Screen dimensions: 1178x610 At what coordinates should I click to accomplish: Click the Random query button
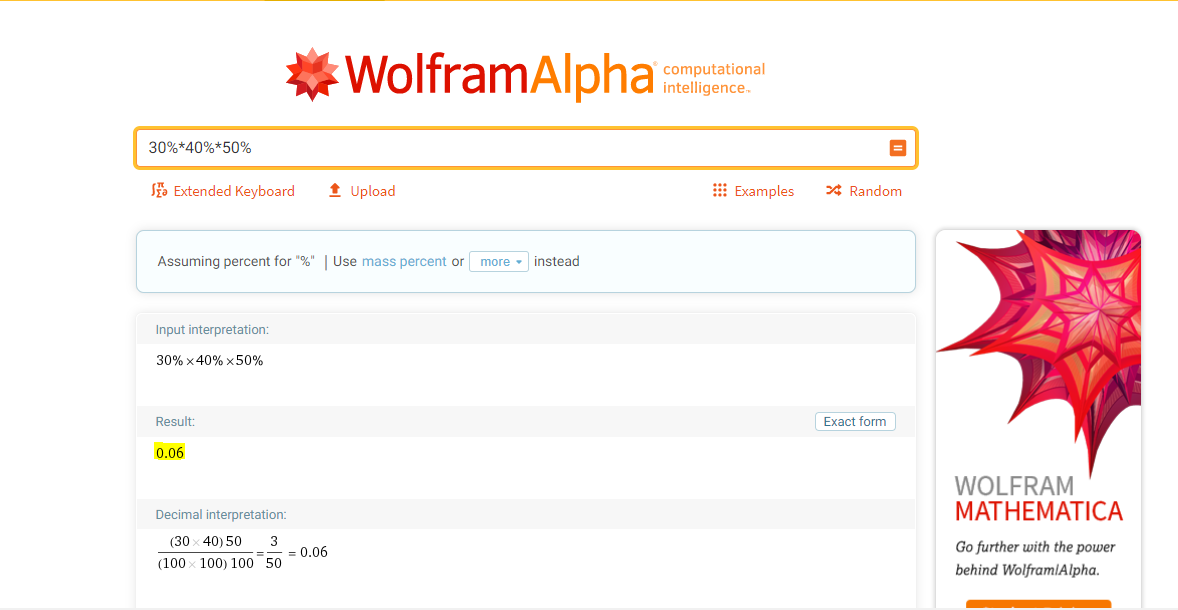tap(864, 191)
